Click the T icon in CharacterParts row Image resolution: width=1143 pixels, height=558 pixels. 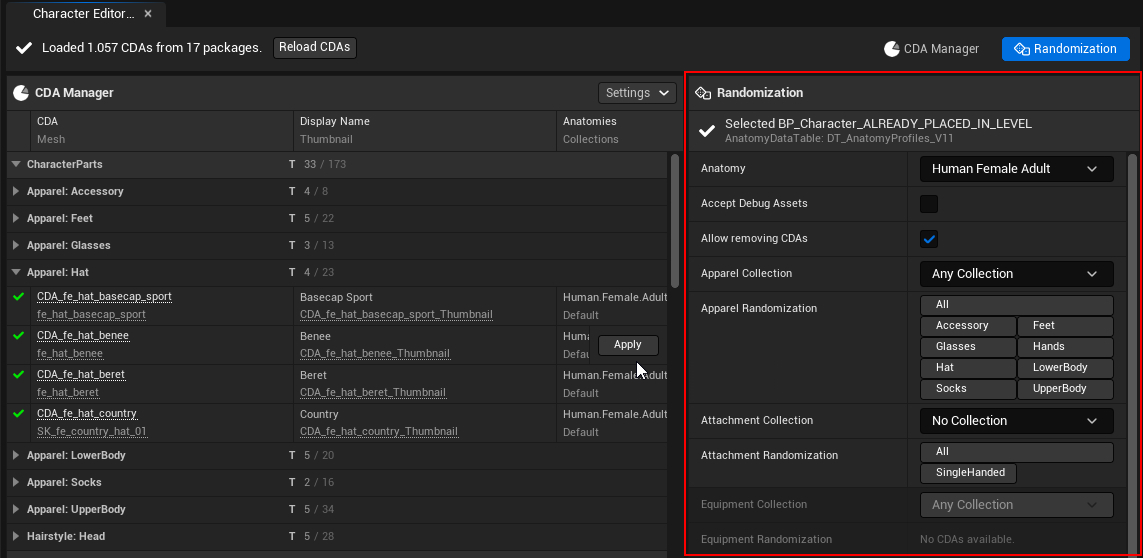(x=292, y=164)
